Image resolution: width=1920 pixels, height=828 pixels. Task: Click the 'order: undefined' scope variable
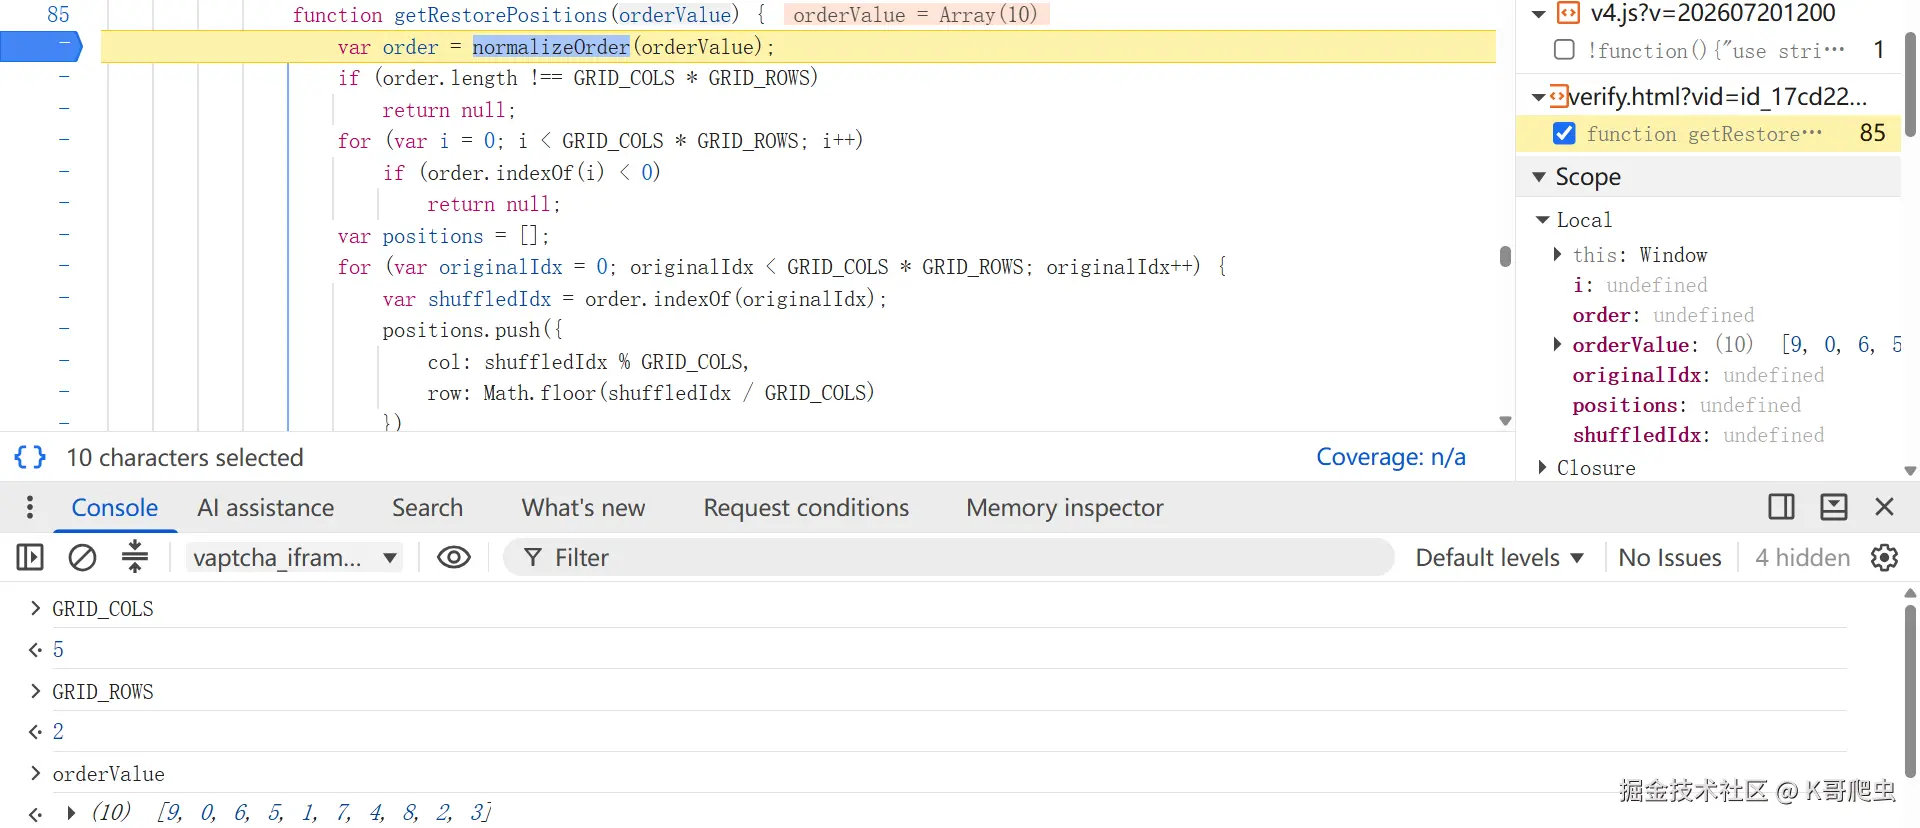coord(1663,315)
